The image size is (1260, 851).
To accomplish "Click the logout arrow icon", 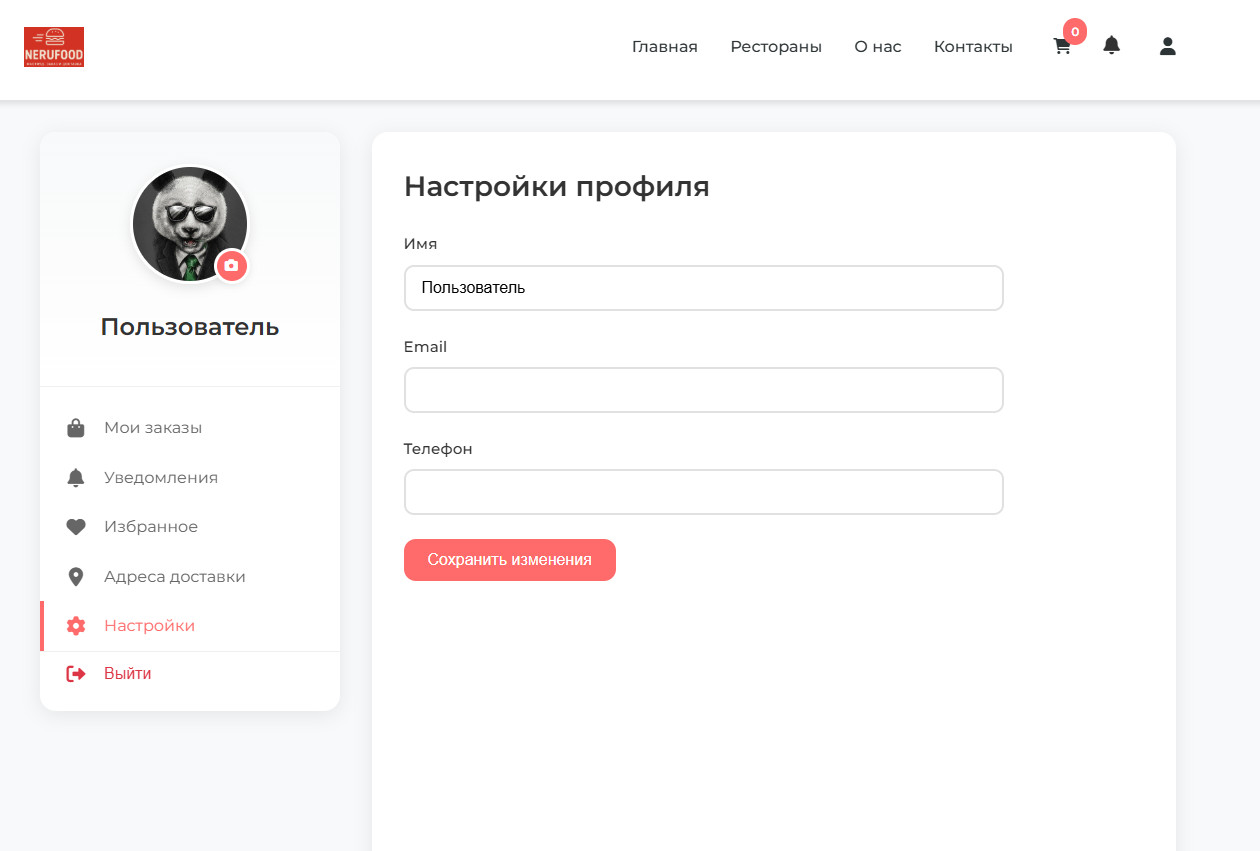I will [76, 674].
